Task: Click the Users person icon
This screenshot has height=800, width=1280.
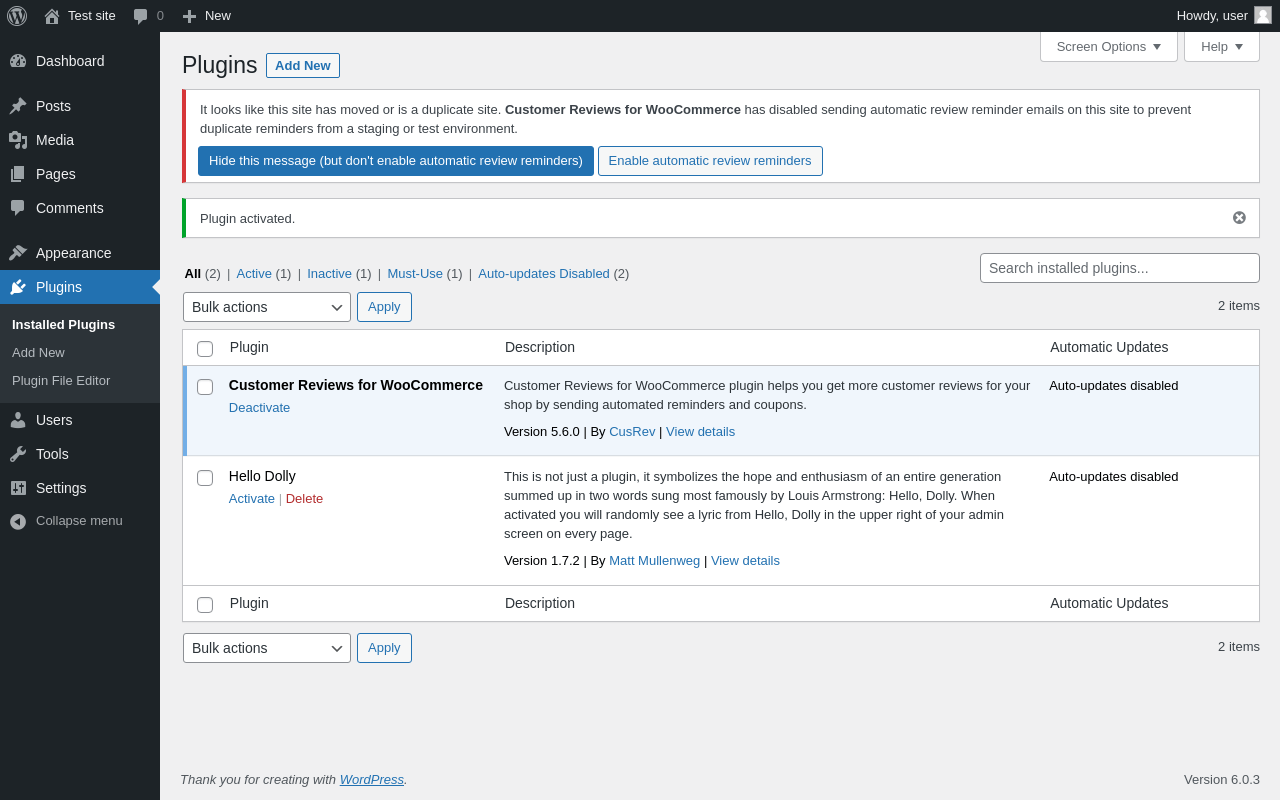Action: (x=18, y=420)
